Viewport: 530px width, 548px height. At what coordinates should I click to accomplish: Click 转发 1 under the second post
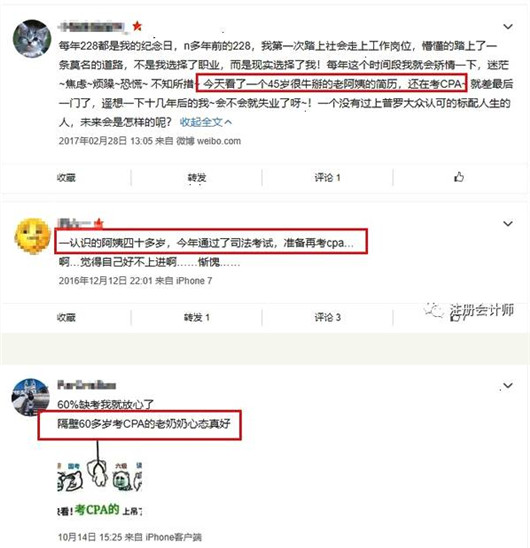[197, 317]
